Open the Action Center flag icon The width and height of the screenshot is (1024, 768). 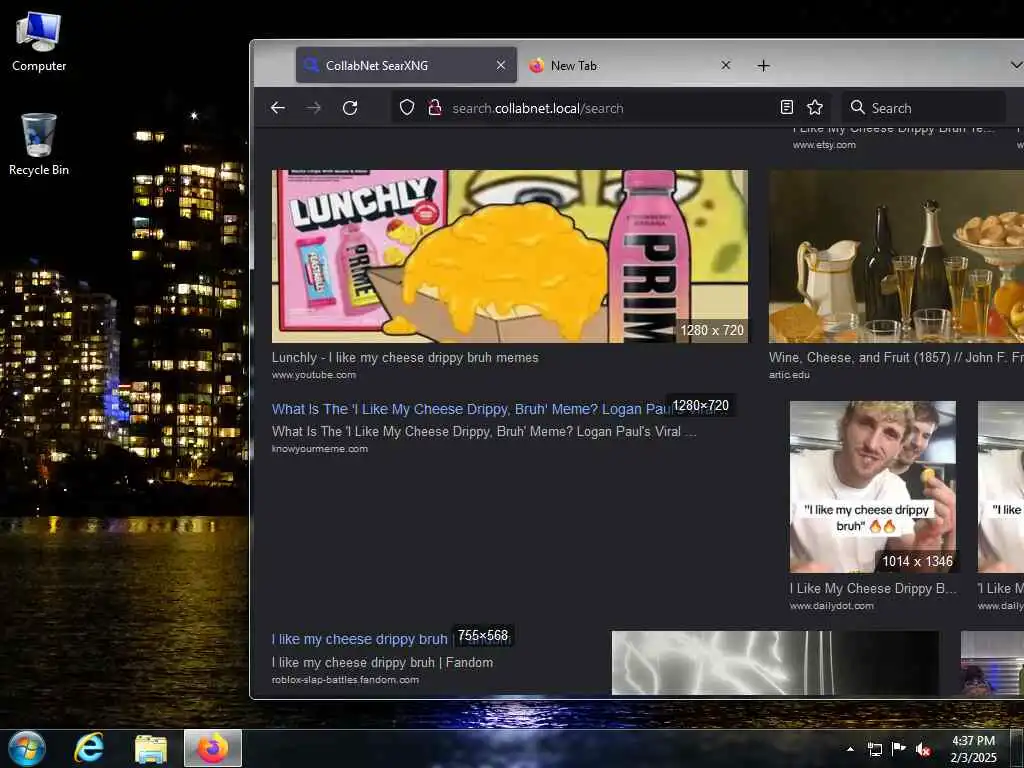click(899, 749)
